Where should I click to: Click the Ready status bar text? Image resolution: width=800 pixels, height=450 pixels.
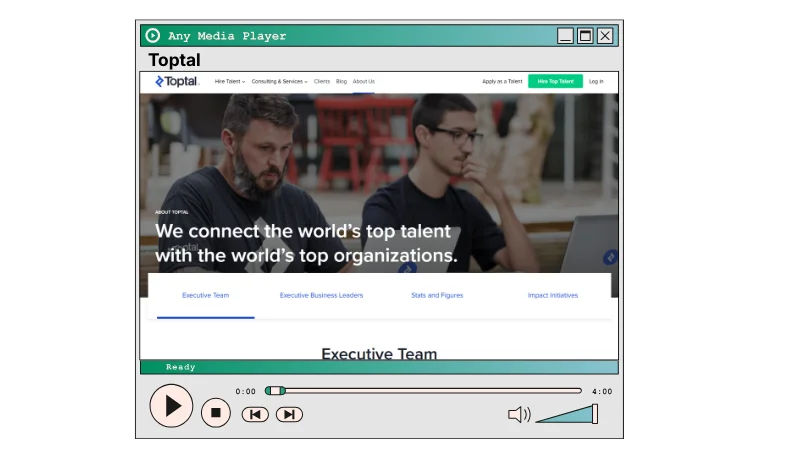(181, 367)
